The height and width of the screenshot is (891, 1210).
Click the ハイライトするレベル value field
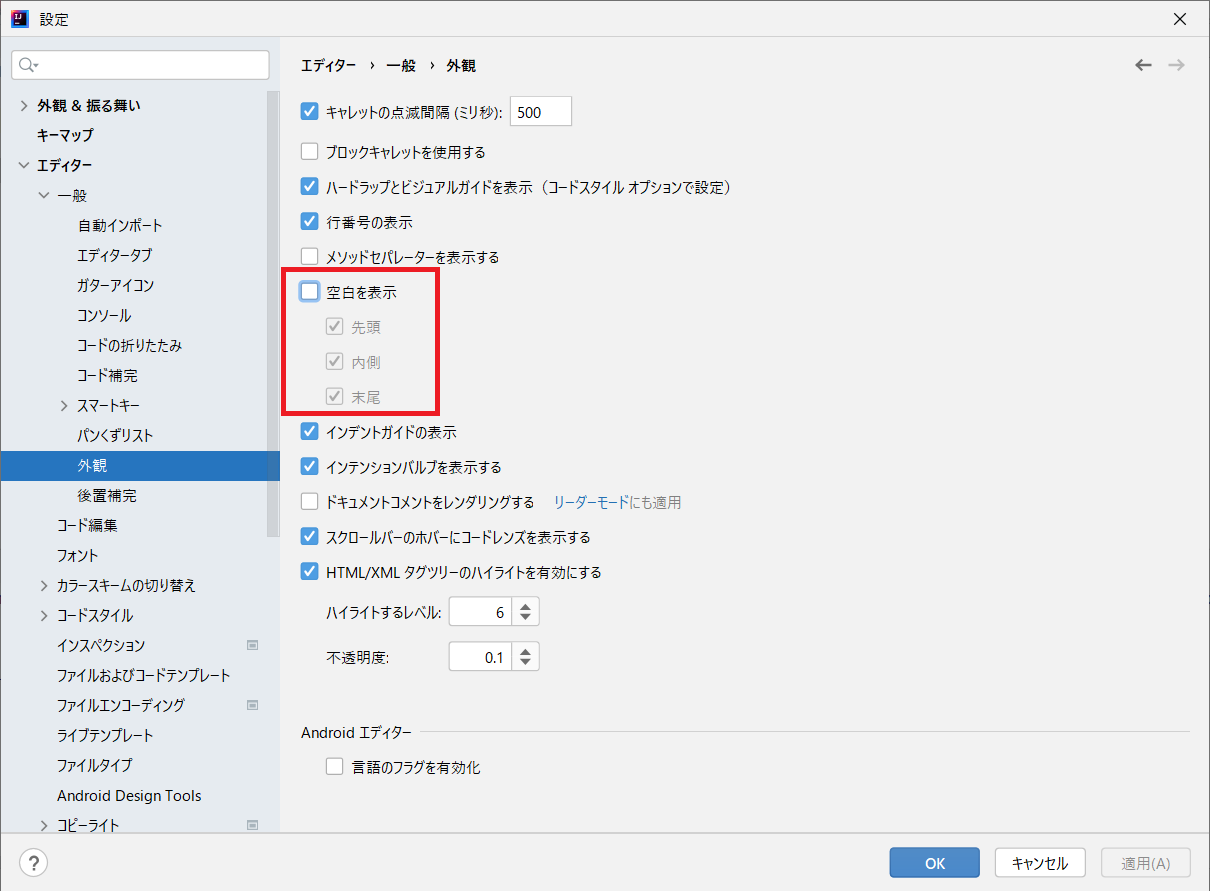click(x=481, y=612)
